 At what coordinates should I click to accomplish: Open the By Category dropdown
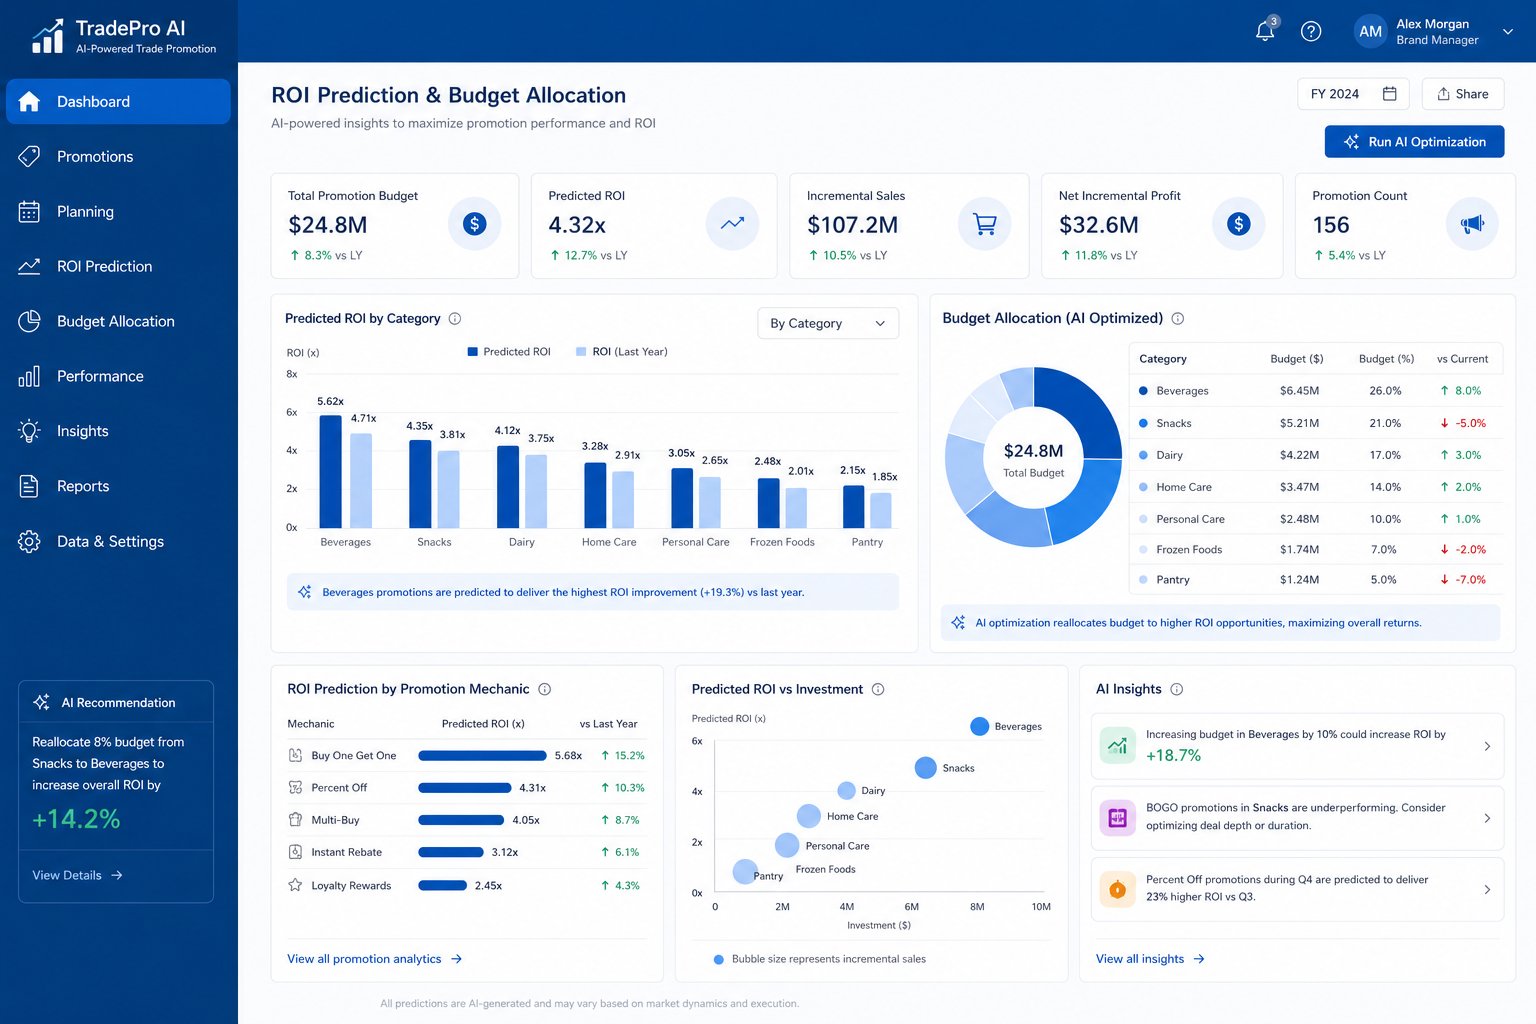(828, 323)
